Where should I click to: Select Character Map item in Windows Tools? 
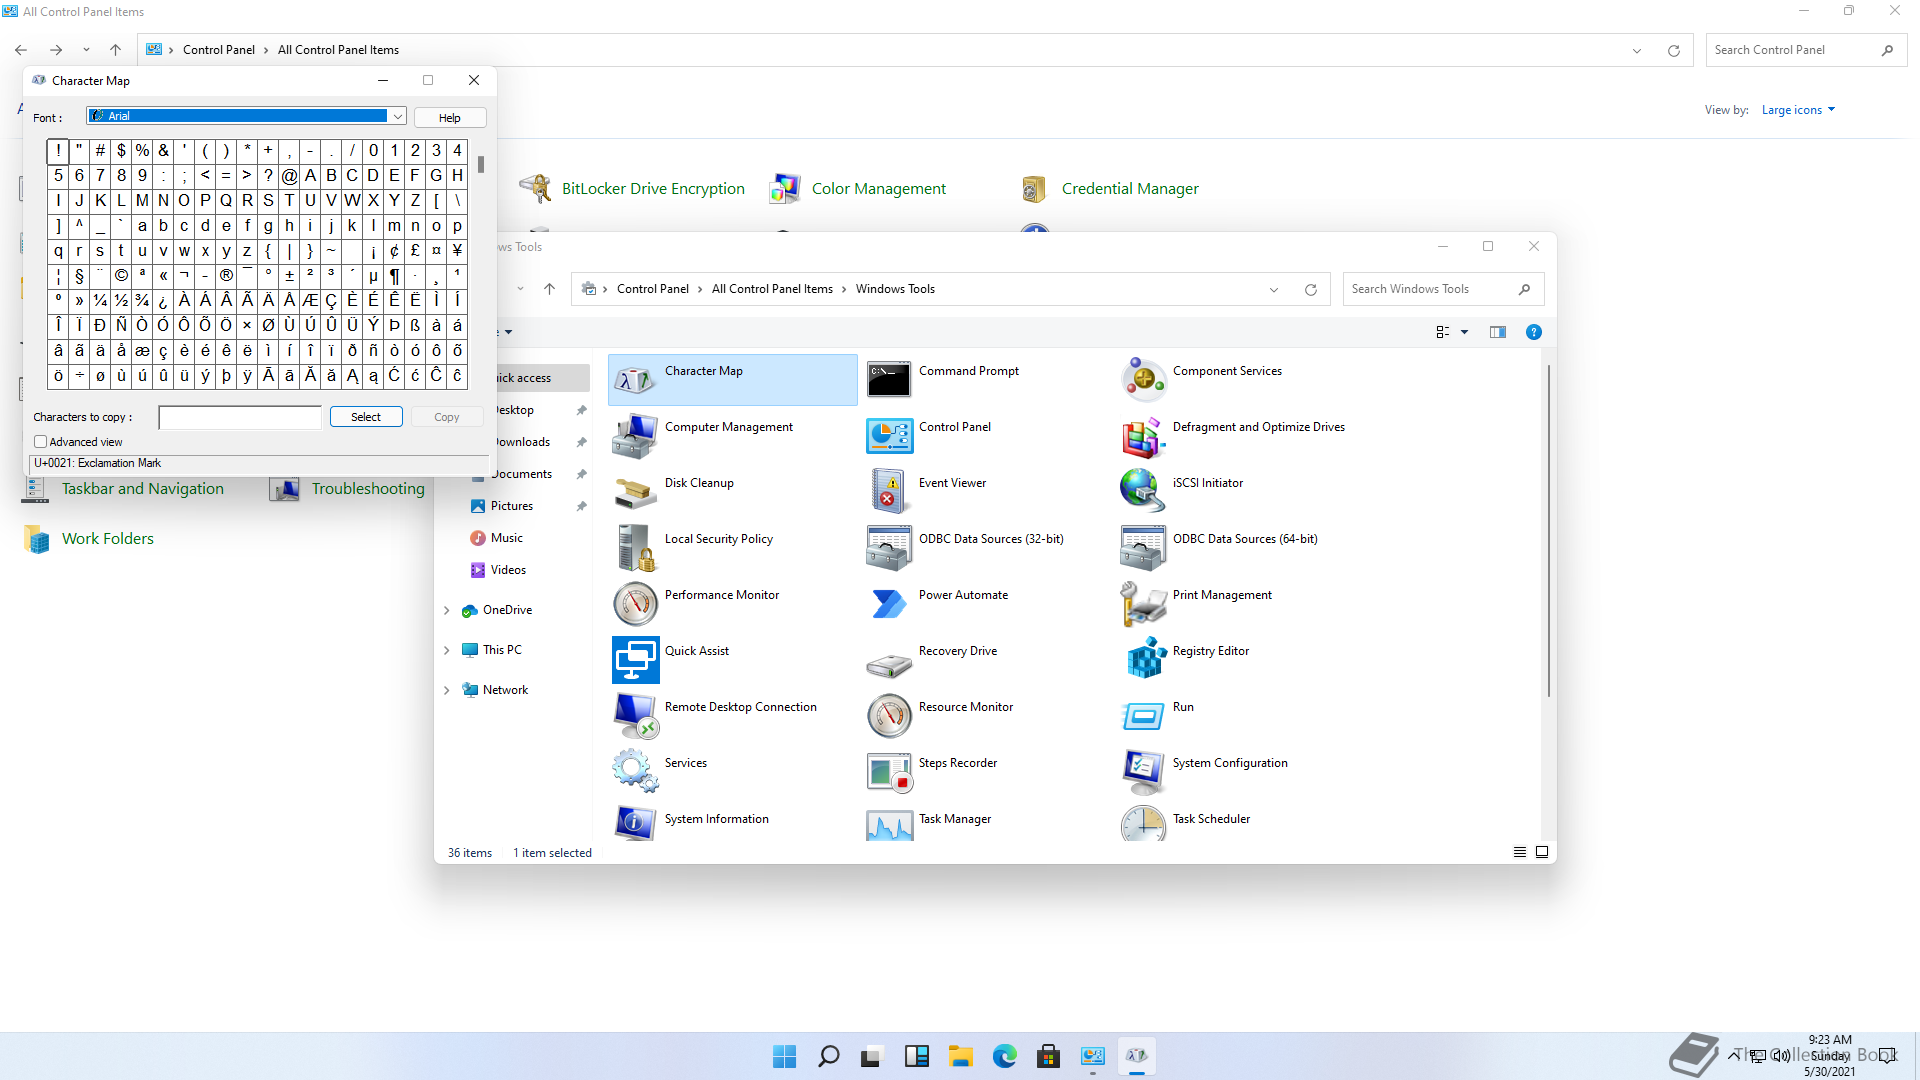732,380
